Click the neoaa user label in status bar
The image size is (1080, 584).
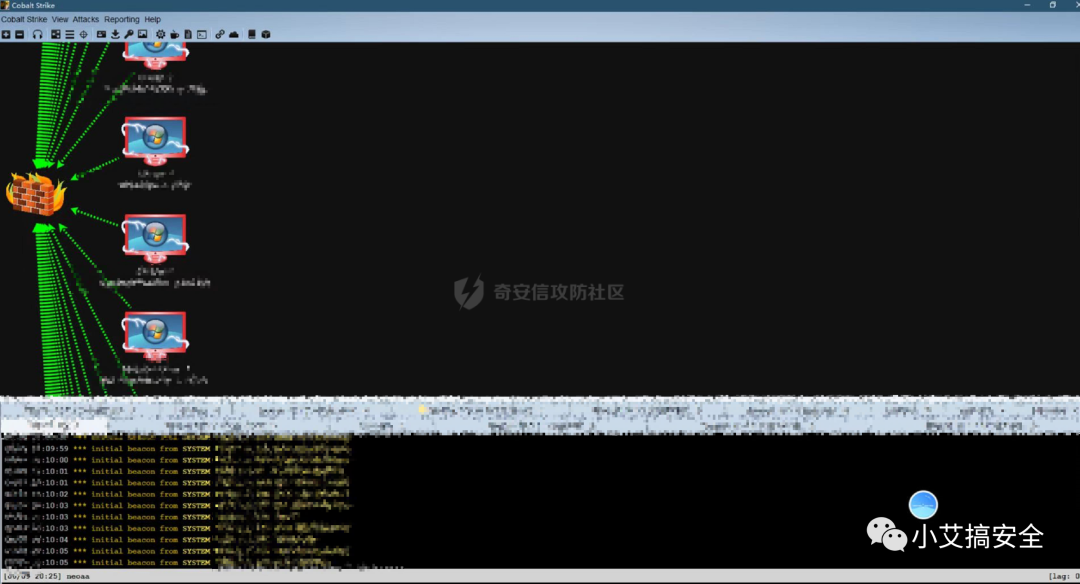point(78,576)
